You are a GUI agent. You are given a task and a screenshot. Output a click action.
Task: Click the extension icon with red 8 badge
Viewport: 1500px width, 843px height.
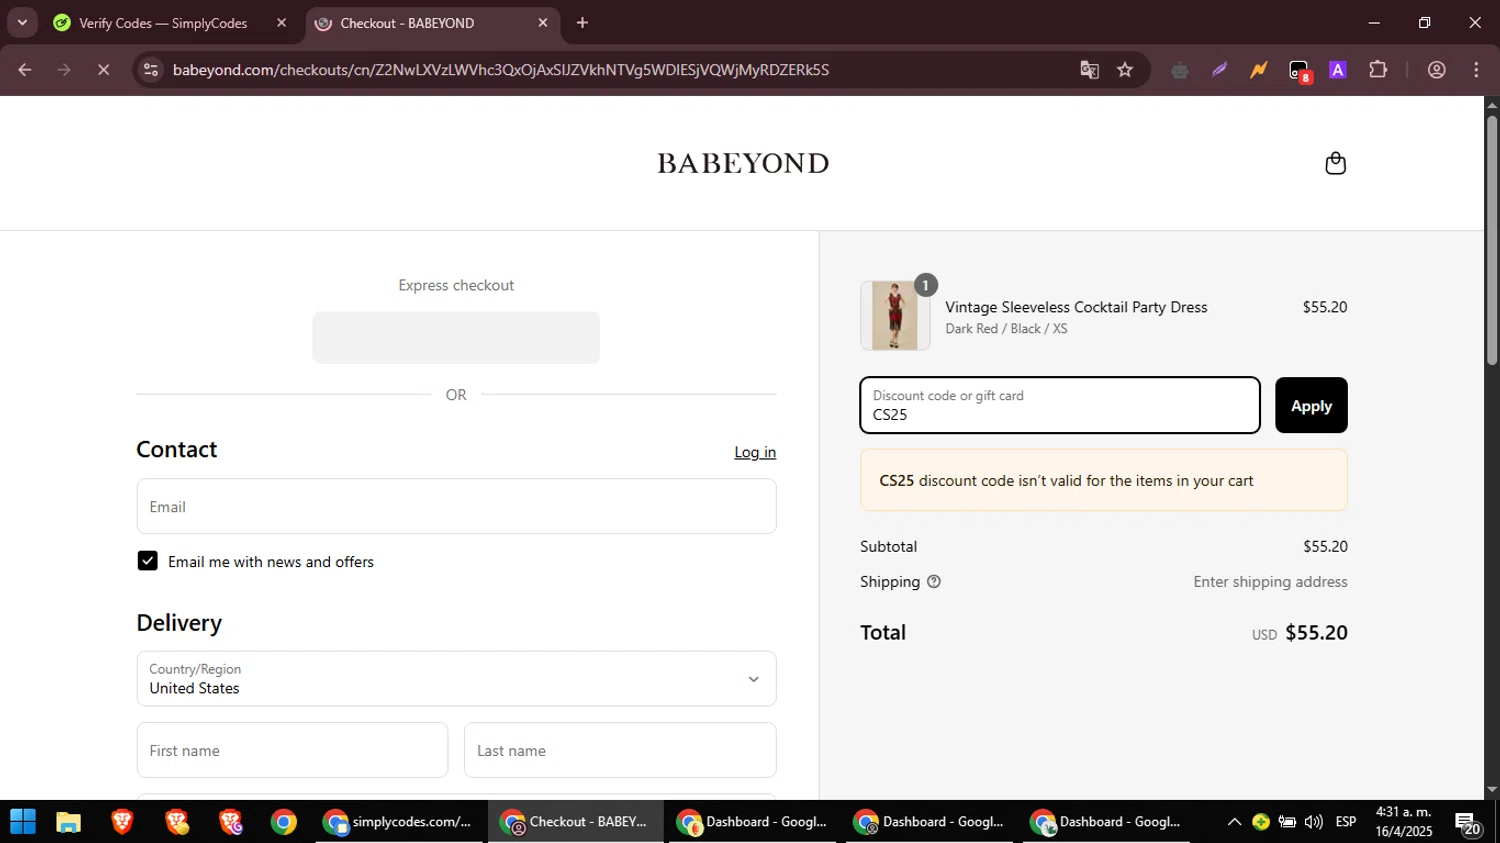1299,71
